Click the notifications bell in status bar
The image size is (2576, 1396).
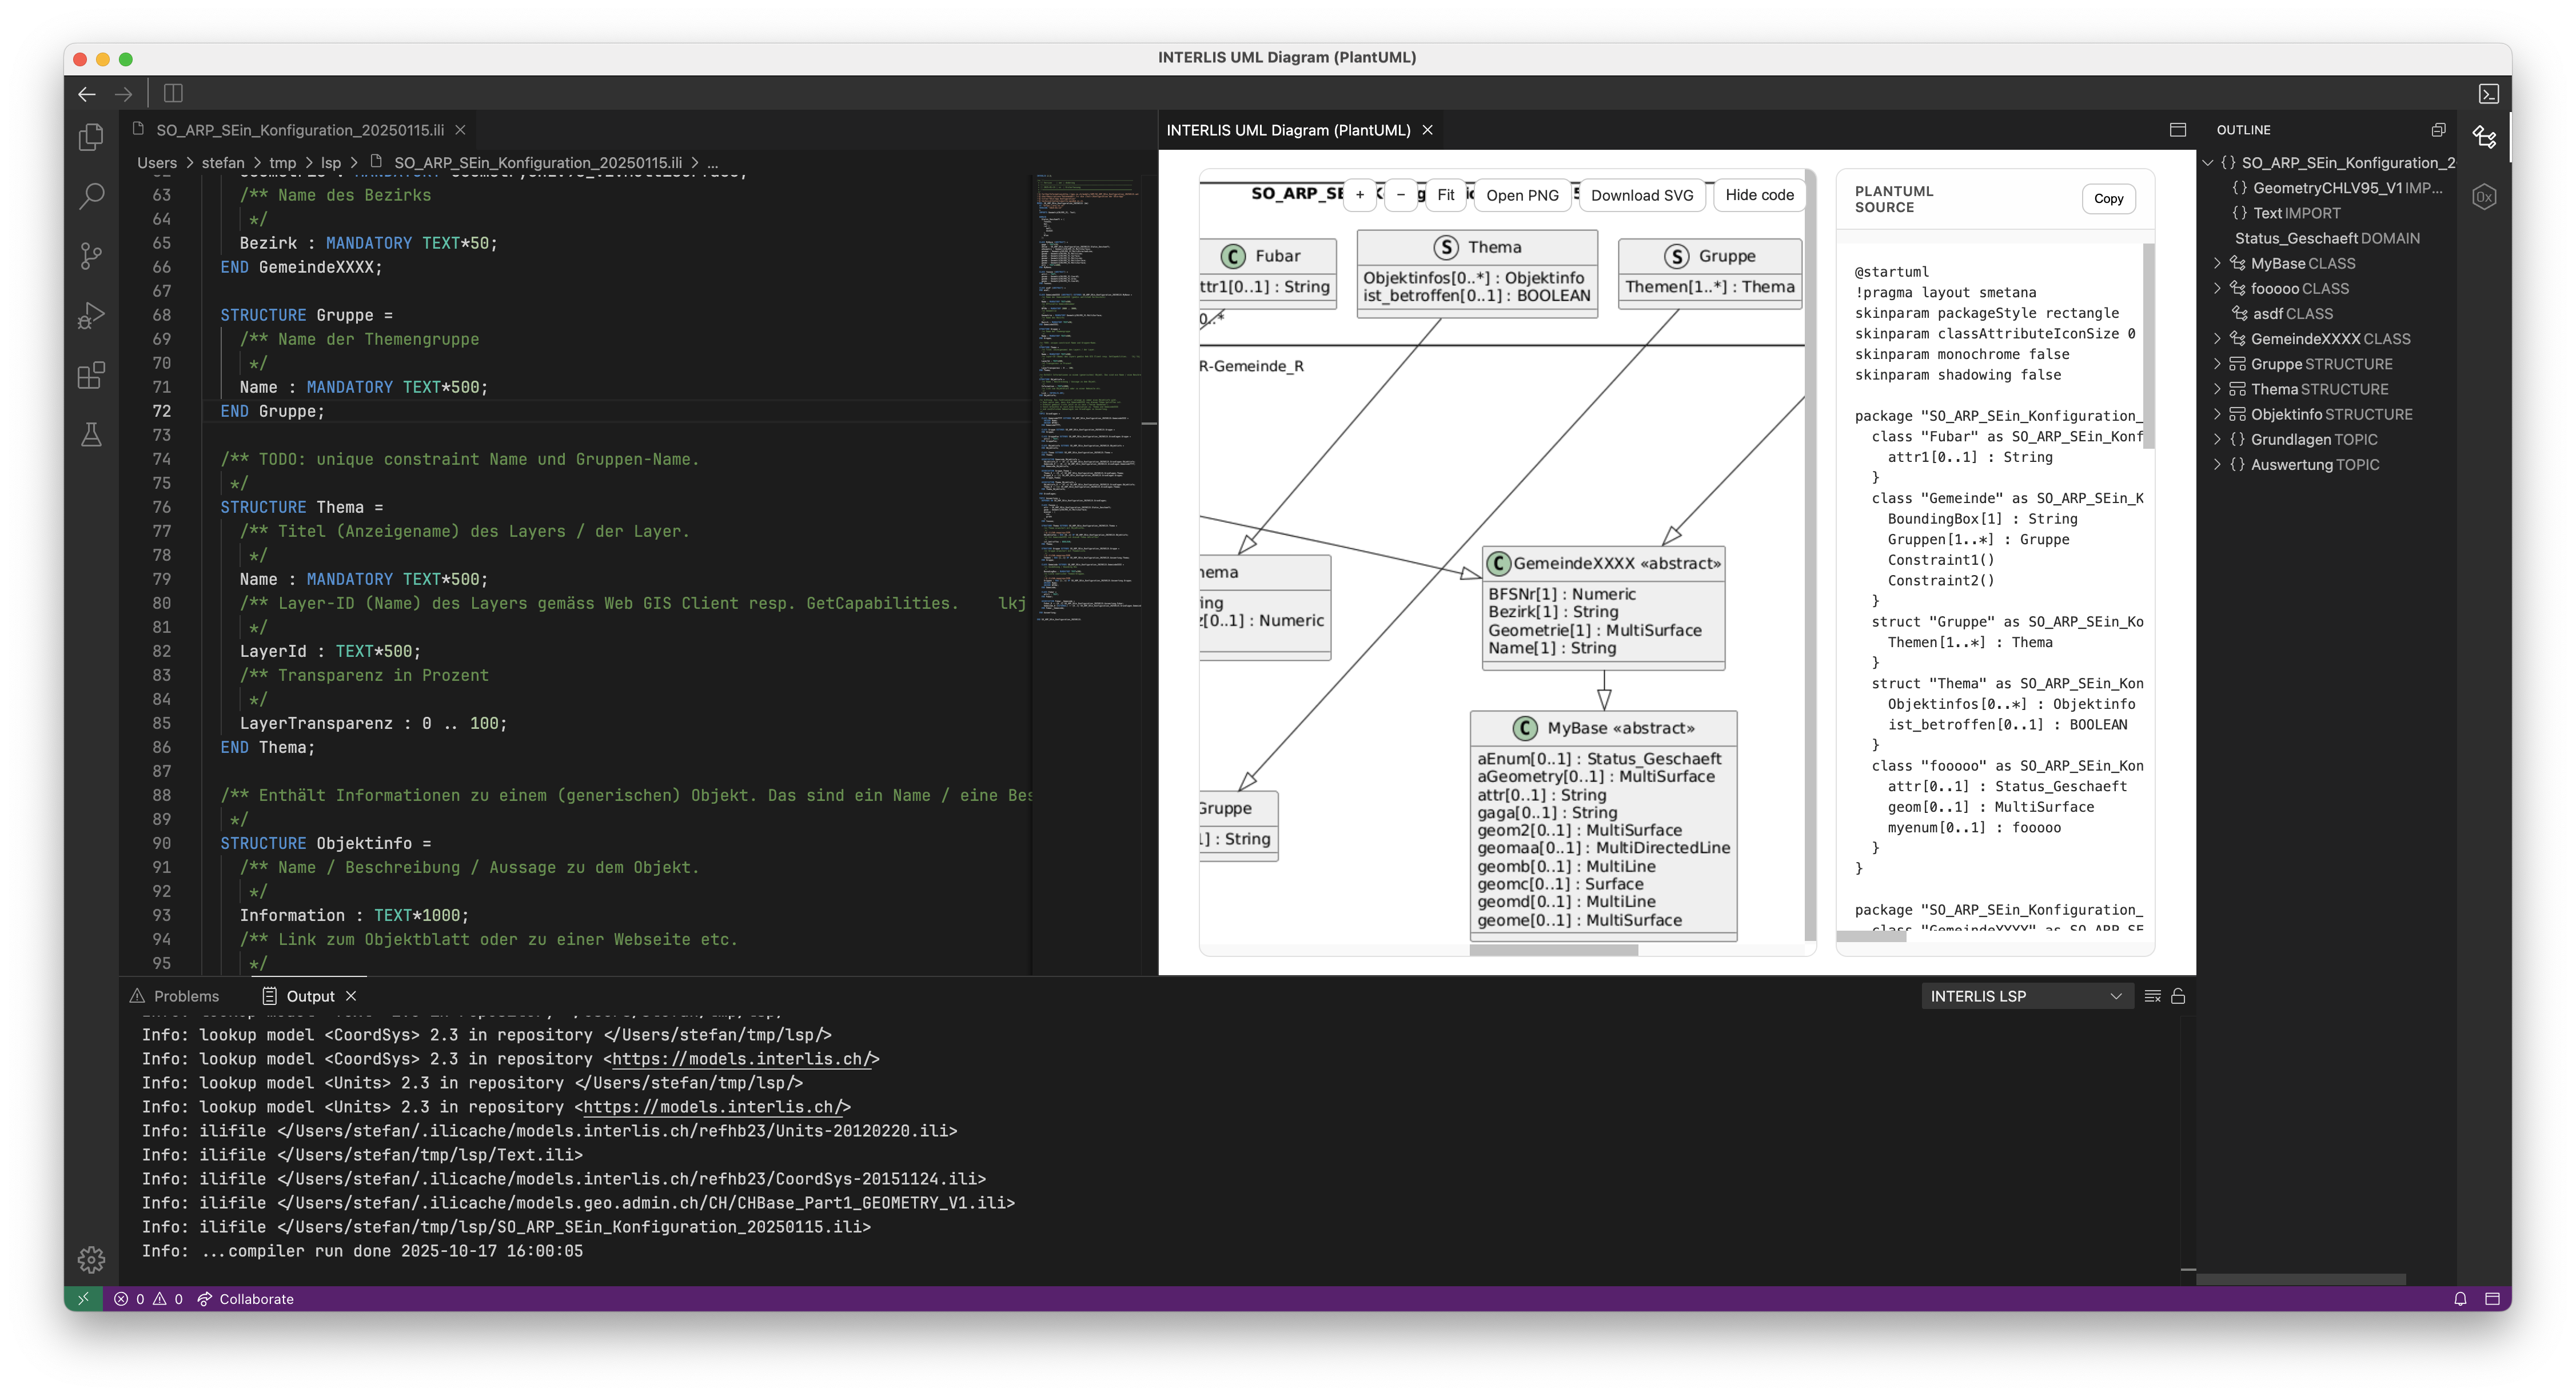(x=2460, y=1299)
